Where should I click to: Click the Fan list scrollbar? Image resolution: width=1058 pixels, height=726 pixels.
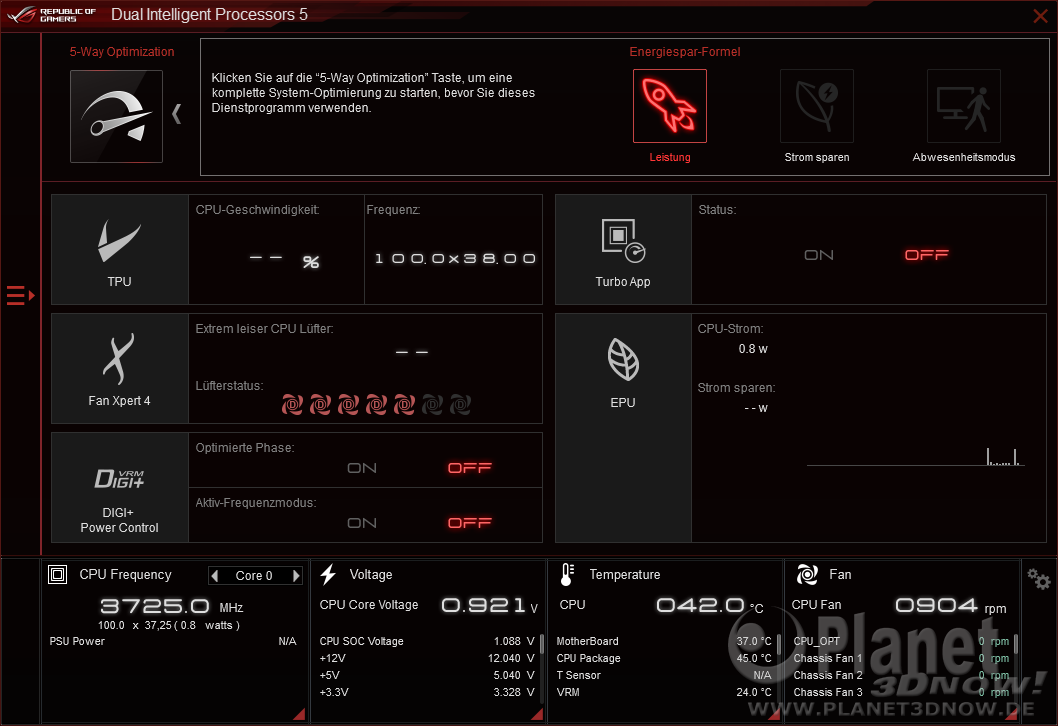pyautogui.click(x=1015, y=644)
